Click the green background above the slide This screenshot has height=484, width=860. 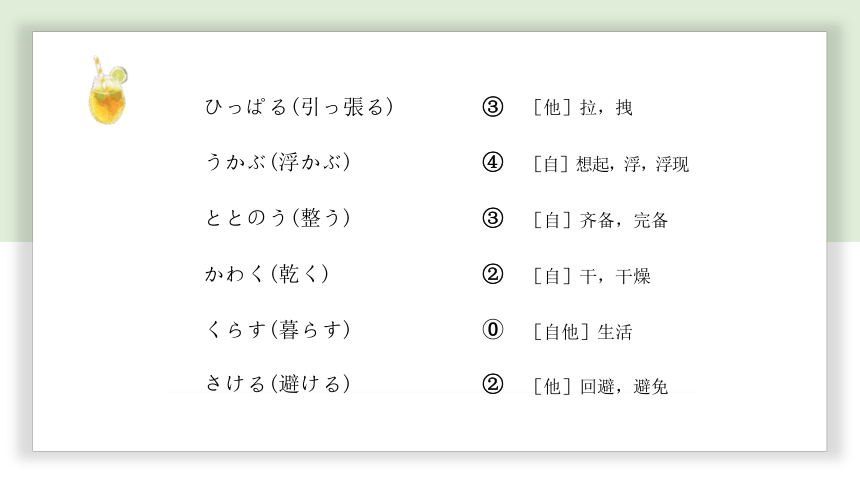click(x=430, y=14)
